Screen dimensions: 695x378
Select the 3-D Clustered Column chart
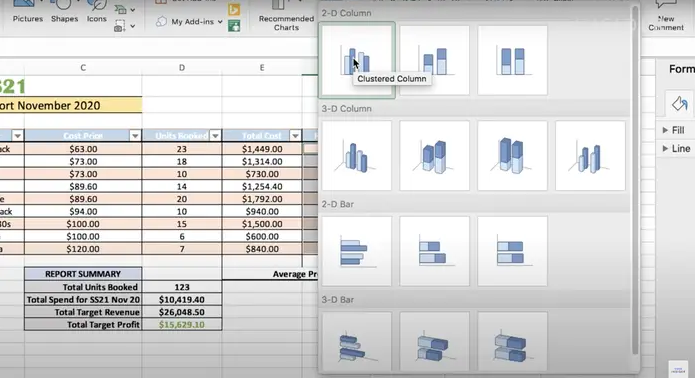(357, 156)
